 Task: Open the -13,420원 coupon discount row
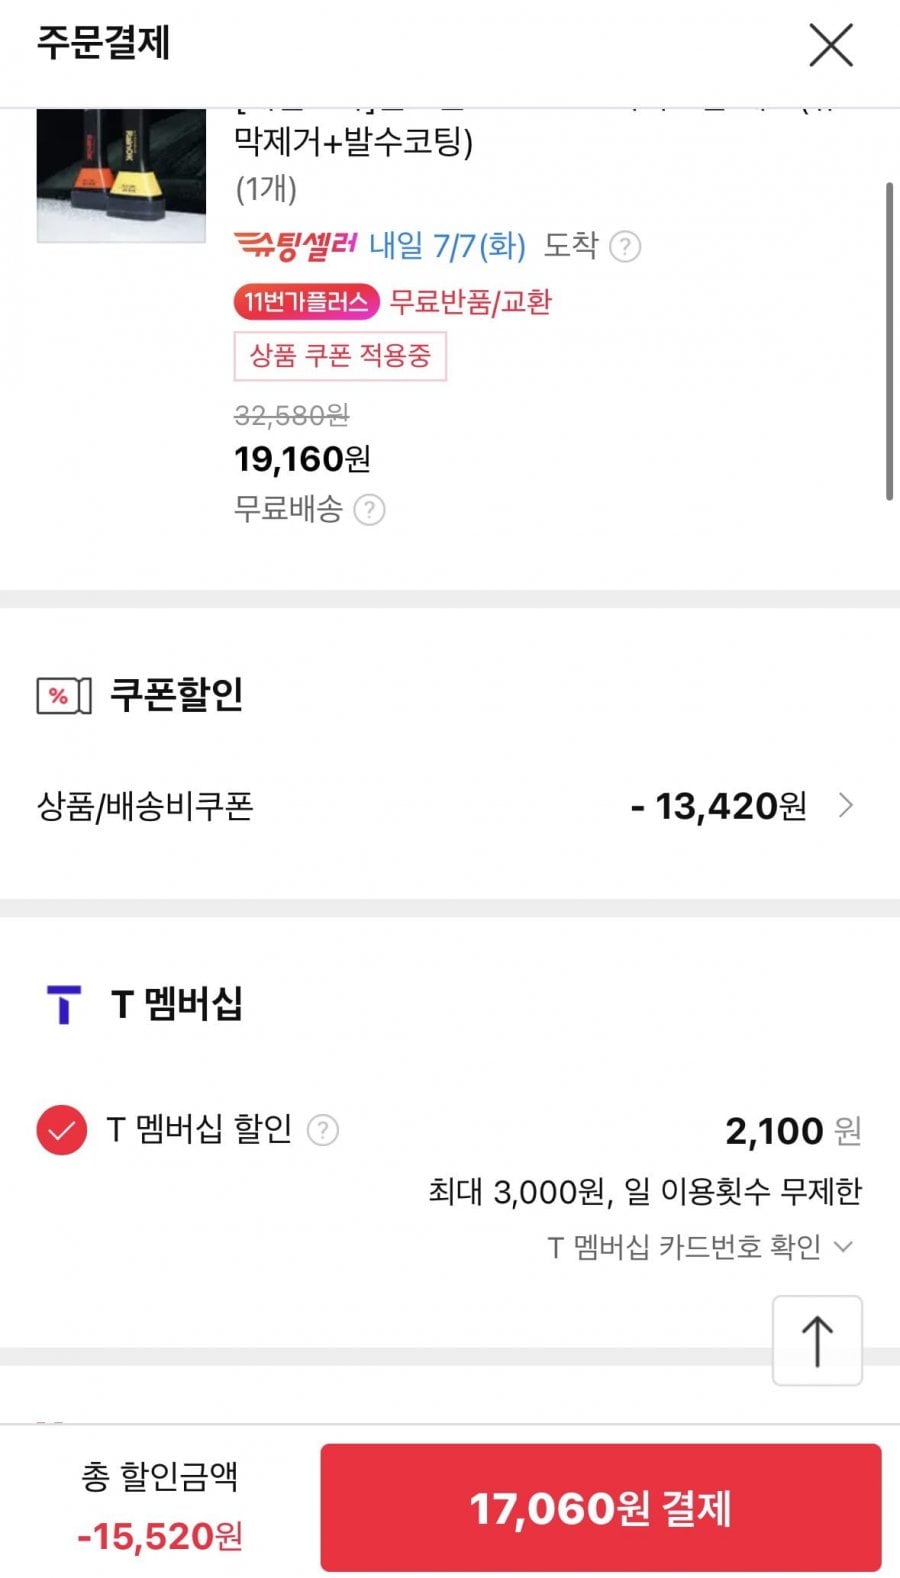pos(450,805)
